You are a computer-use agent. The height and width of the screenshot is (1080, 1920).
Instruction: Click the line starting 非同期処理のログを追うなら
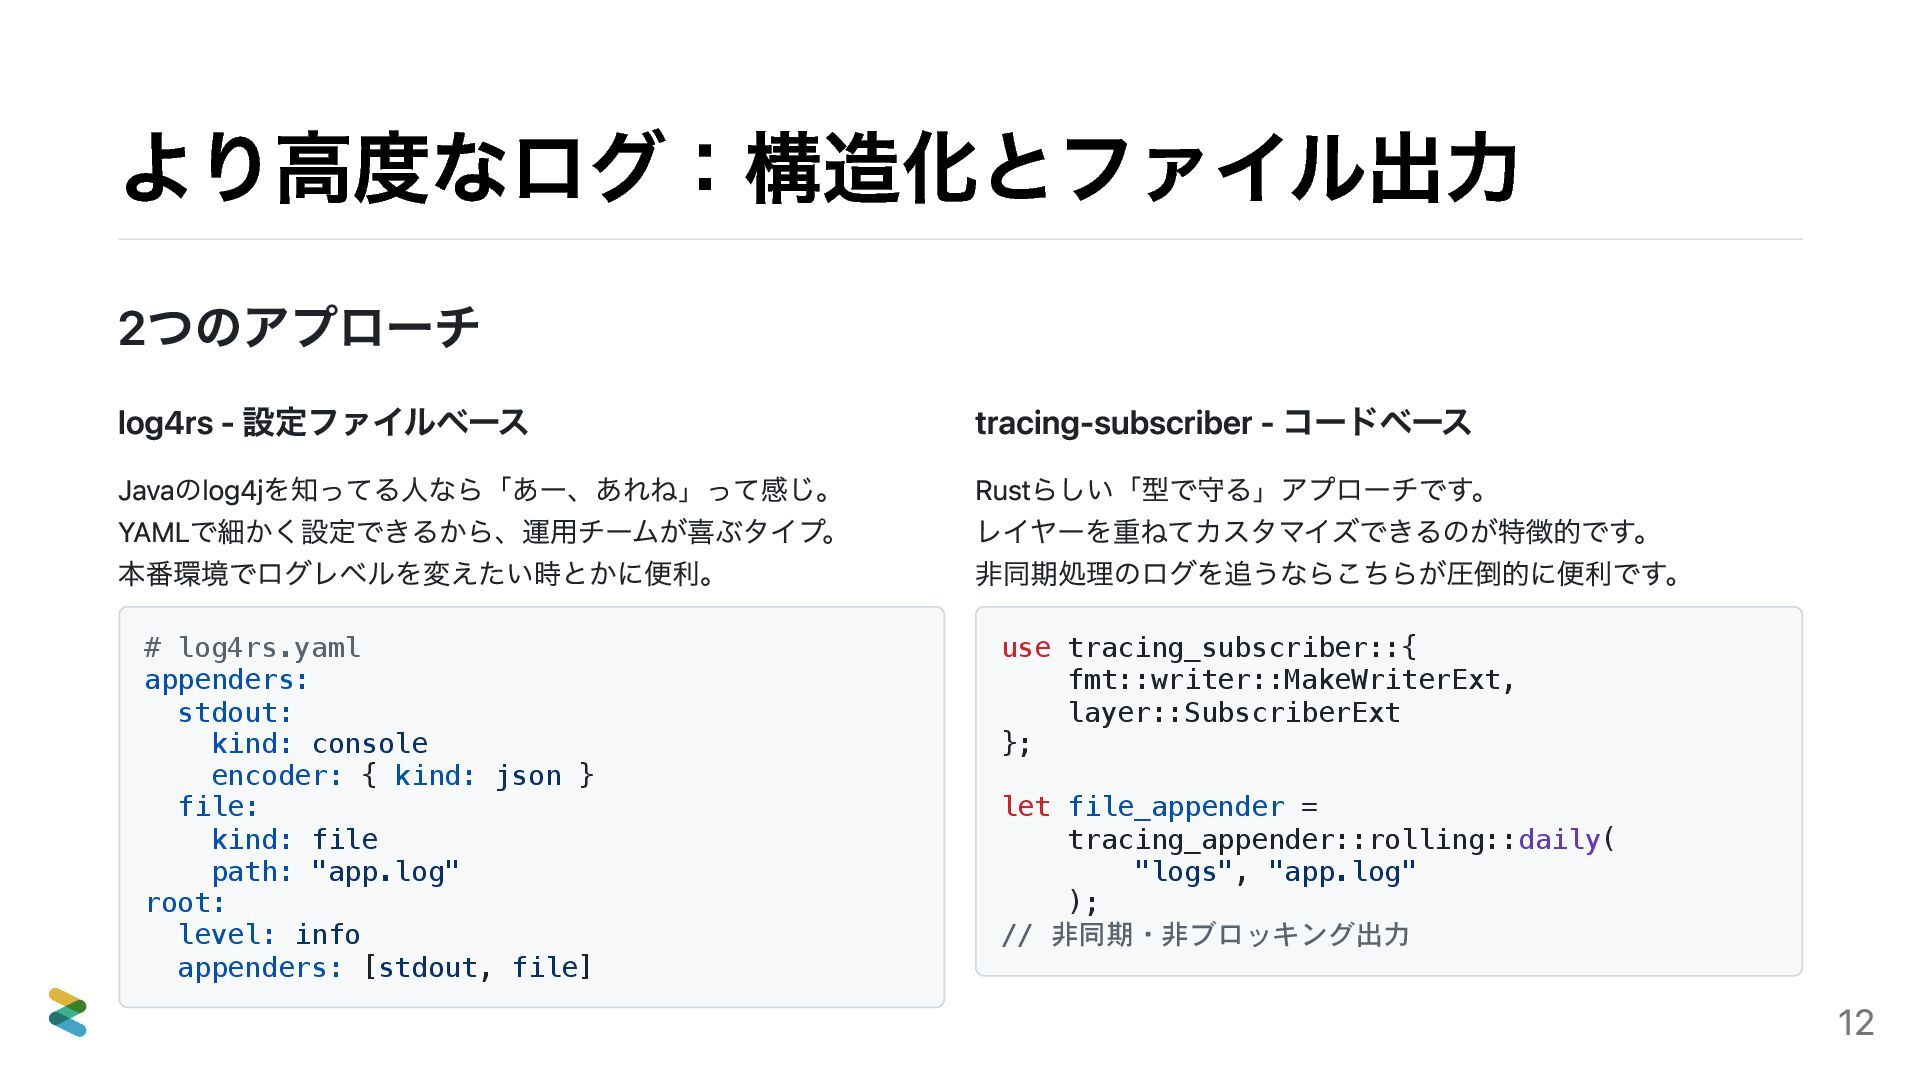[x=1330, y=574]
